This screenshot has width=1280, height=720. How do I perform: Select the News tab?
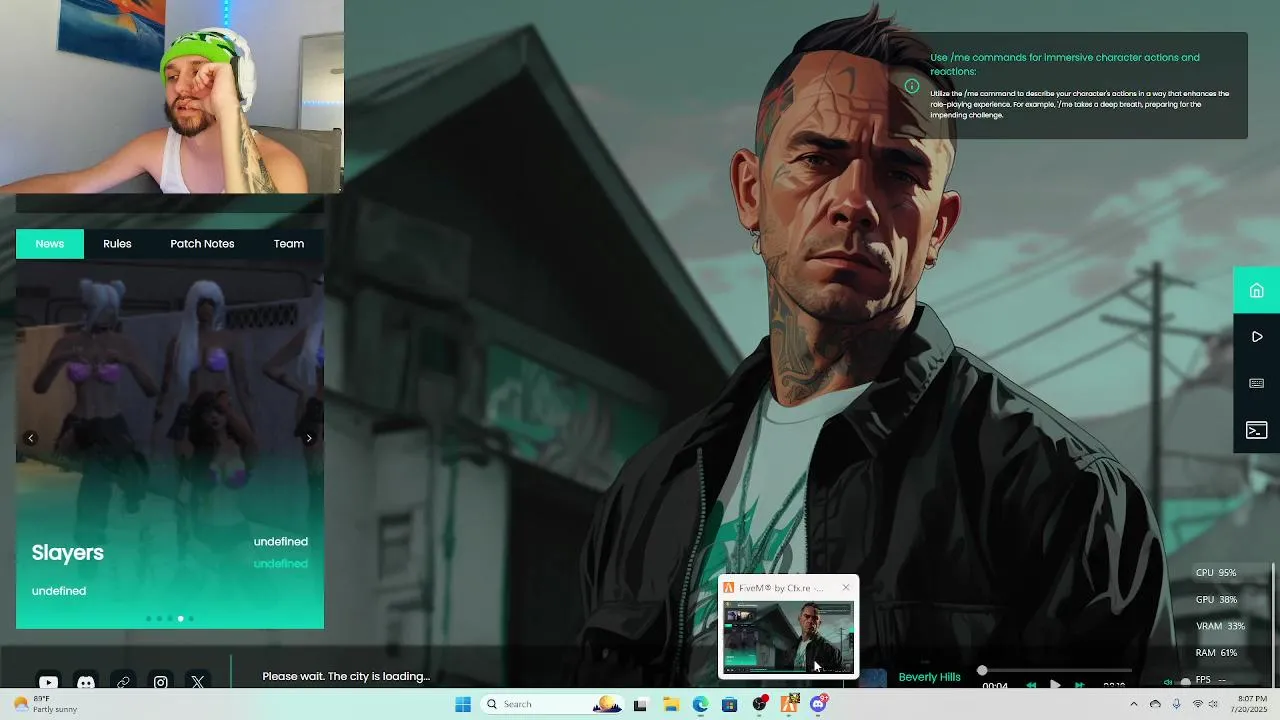[x=50, y=244]
